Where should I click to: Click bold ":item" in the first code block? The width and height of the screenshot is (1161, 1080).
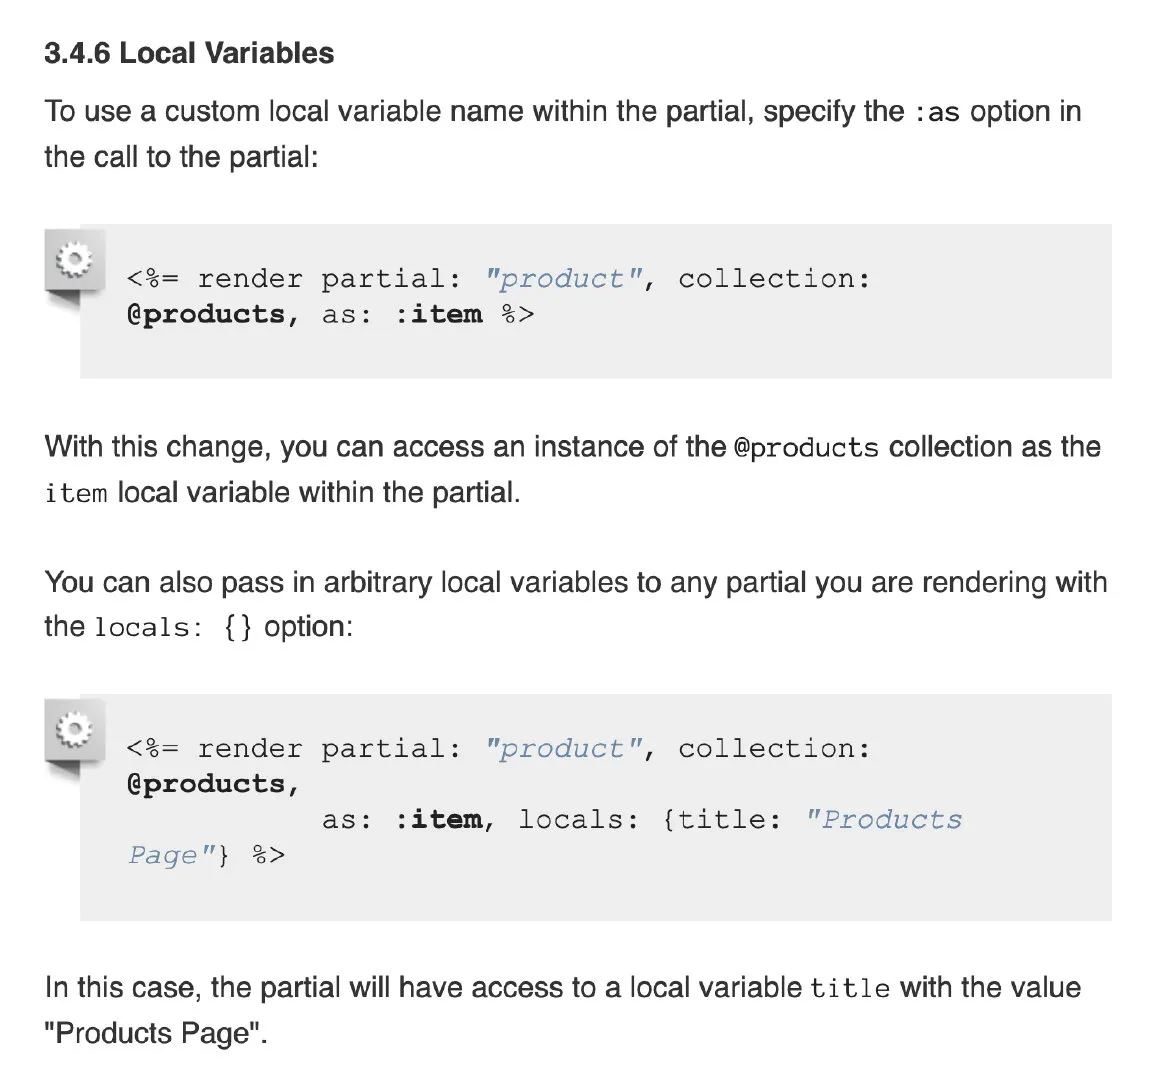(439, 315)
